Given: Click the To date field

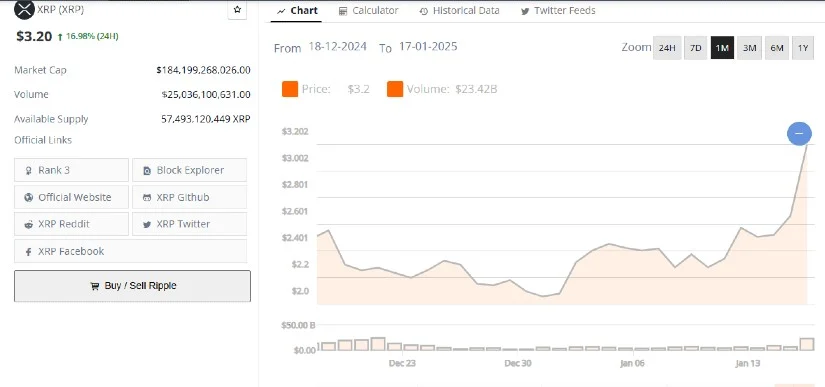Looking at the screenshot, I should [428, 46].
